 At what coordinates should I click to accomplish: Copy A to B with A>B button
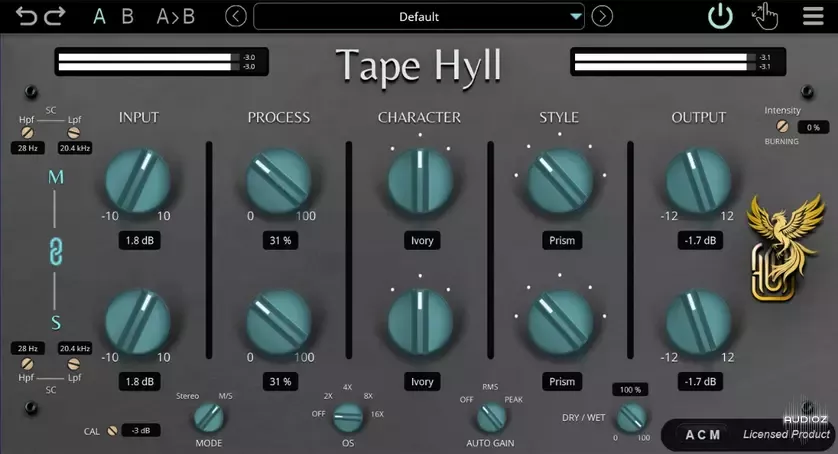(x=176, y=16)
